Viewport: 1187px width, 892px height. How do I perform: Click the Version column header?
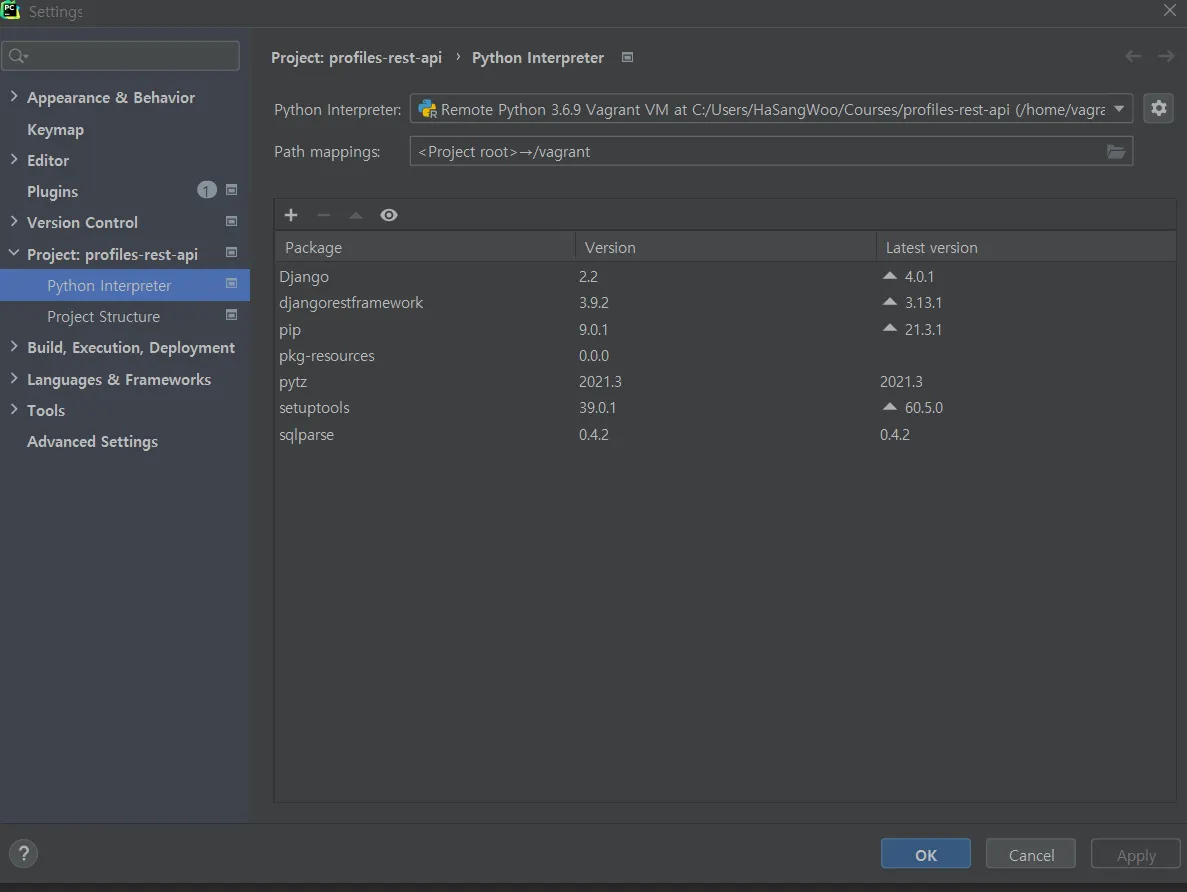tap(725, 248)
